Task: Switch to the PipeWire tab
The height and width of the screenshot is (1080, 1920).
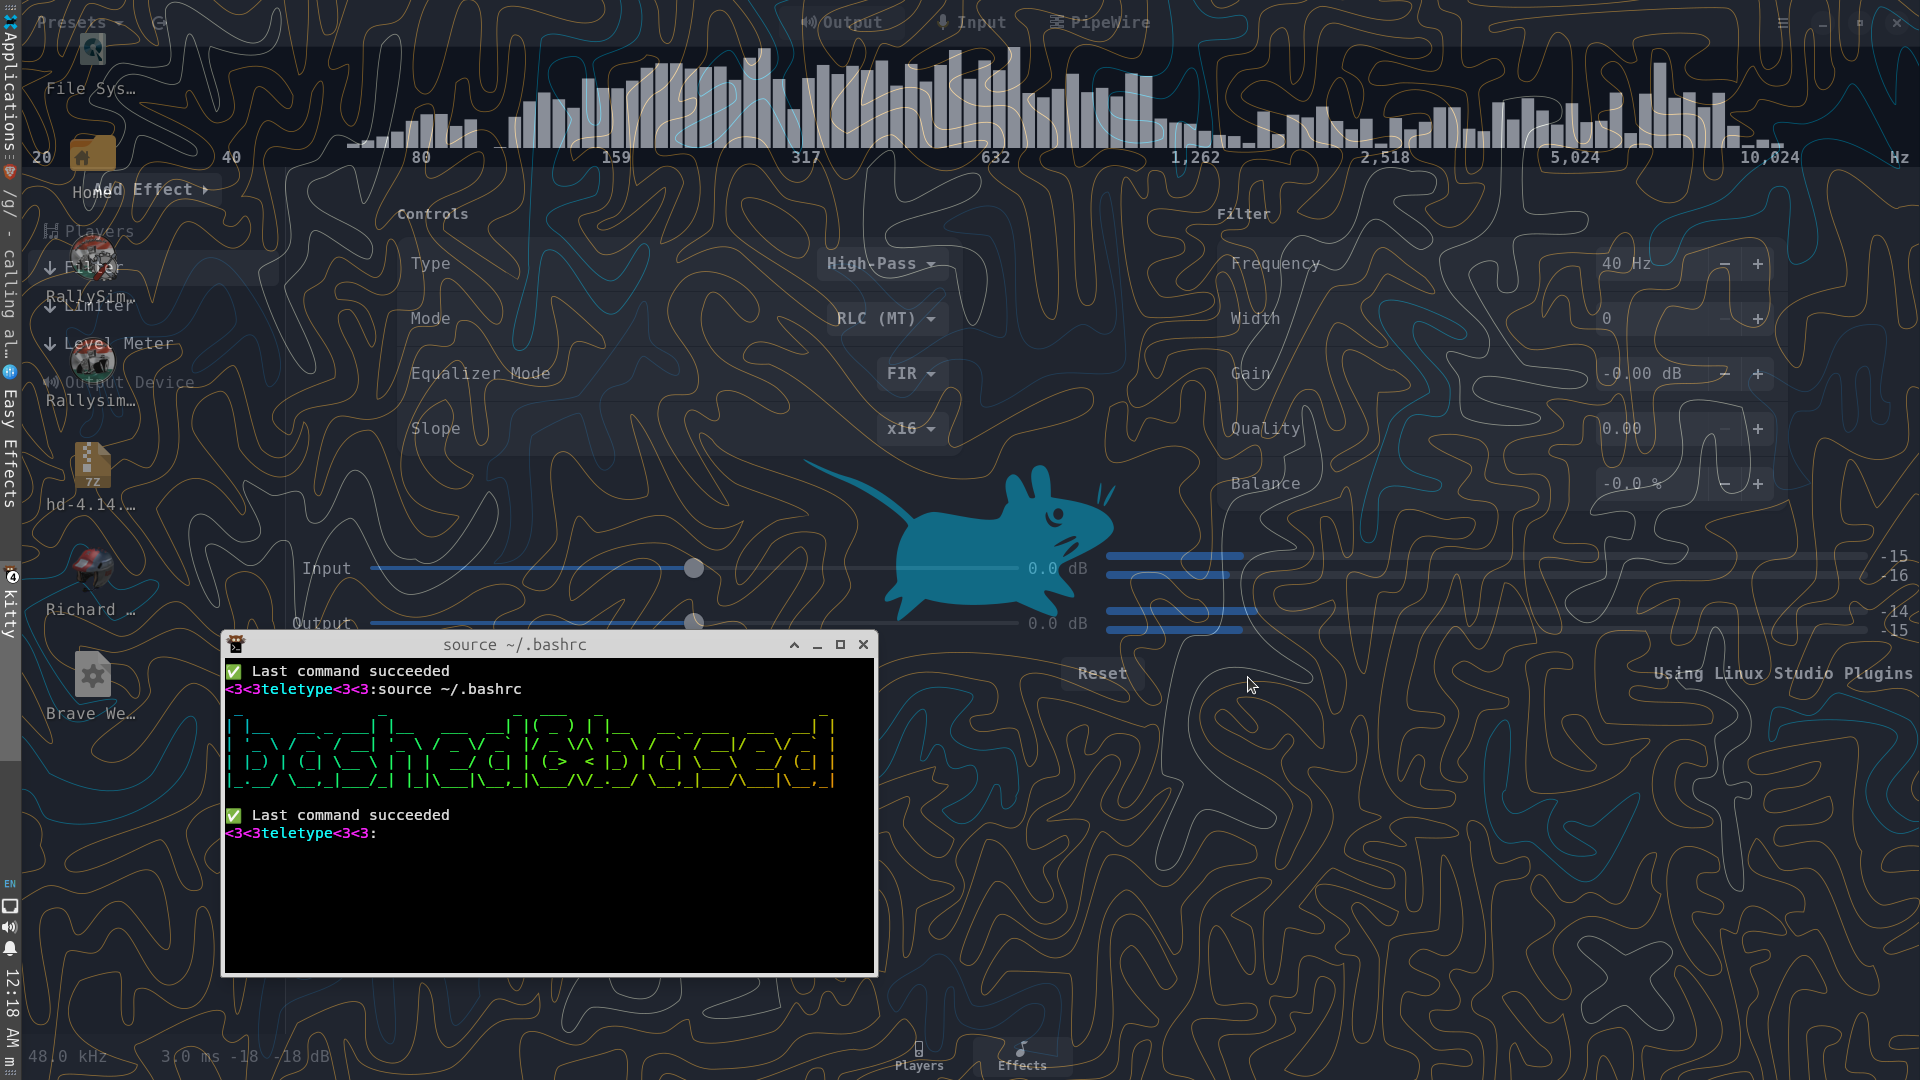Action: tap(1100, 22)
